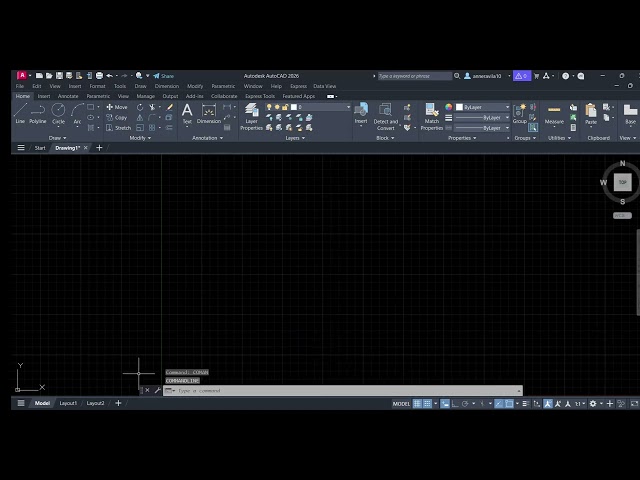This screenshot has width=640, height=480.
Task: Expand the Block panel
Action: 385,138
